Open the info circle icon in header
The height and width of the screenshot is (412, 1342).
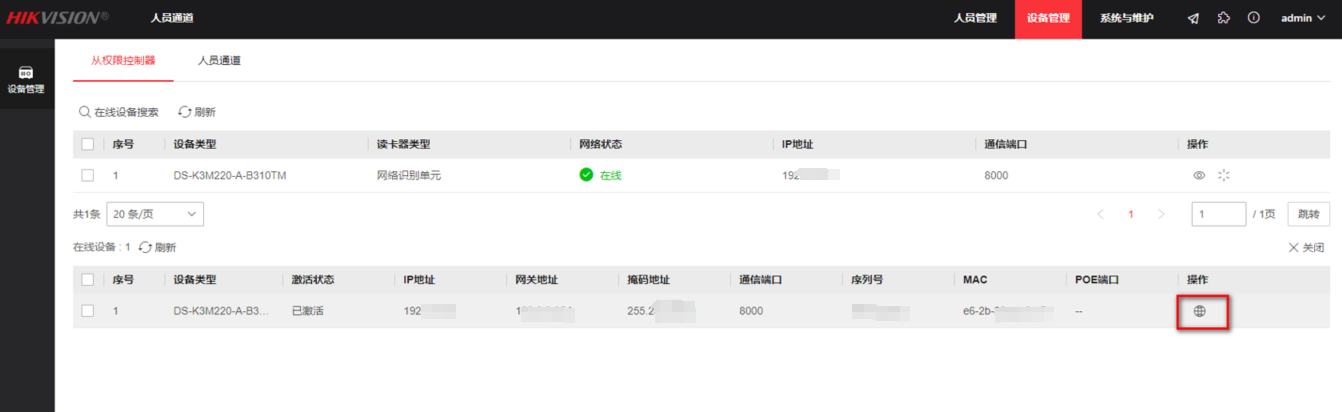tap(1253, 18)
